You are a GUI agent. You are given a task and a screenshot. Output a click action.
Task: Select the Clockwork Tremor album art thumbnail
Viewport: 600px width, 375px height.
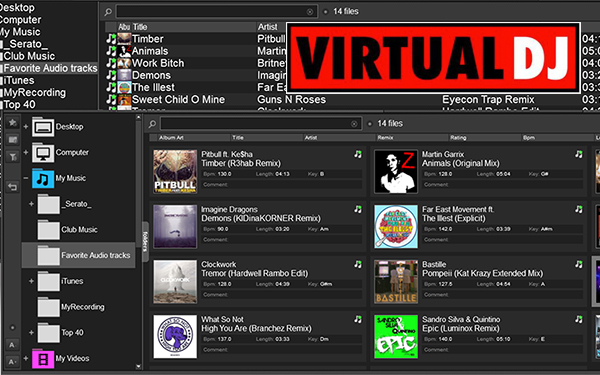pyautogui.click(x=175, y=282)
